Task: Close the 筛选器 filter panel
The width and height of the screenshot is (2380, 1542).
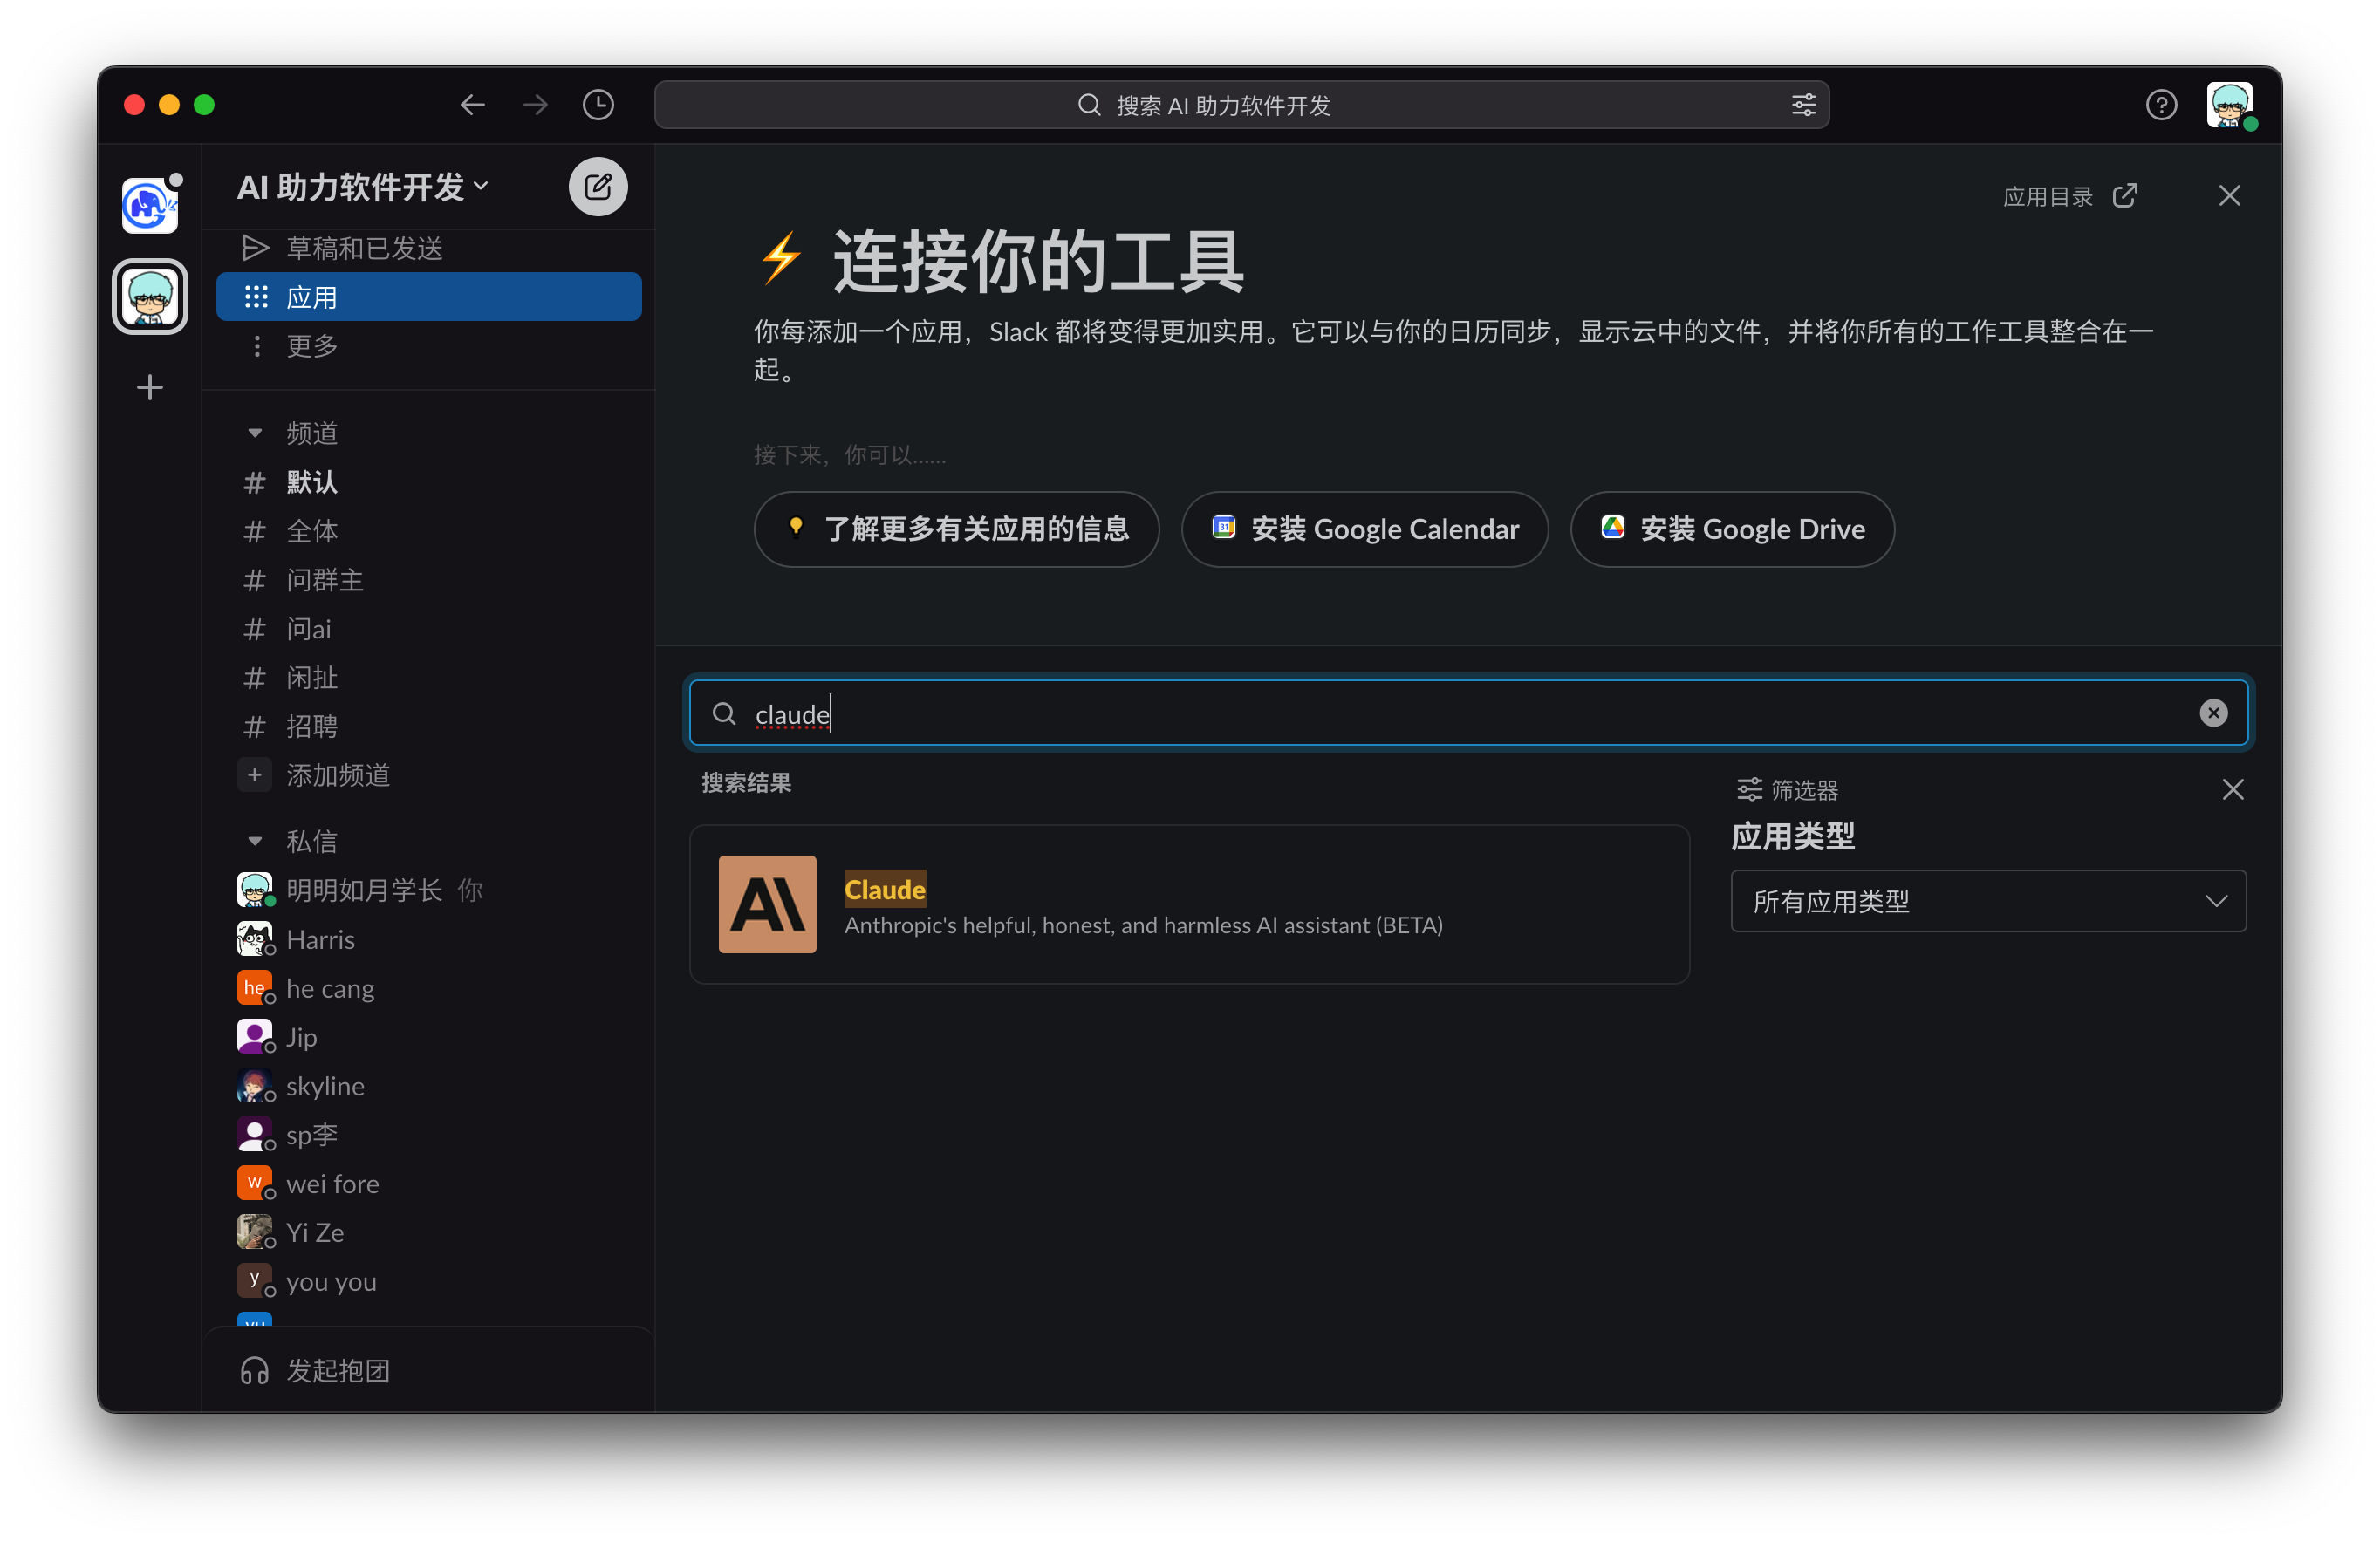Action: (x=2232, y=790)
